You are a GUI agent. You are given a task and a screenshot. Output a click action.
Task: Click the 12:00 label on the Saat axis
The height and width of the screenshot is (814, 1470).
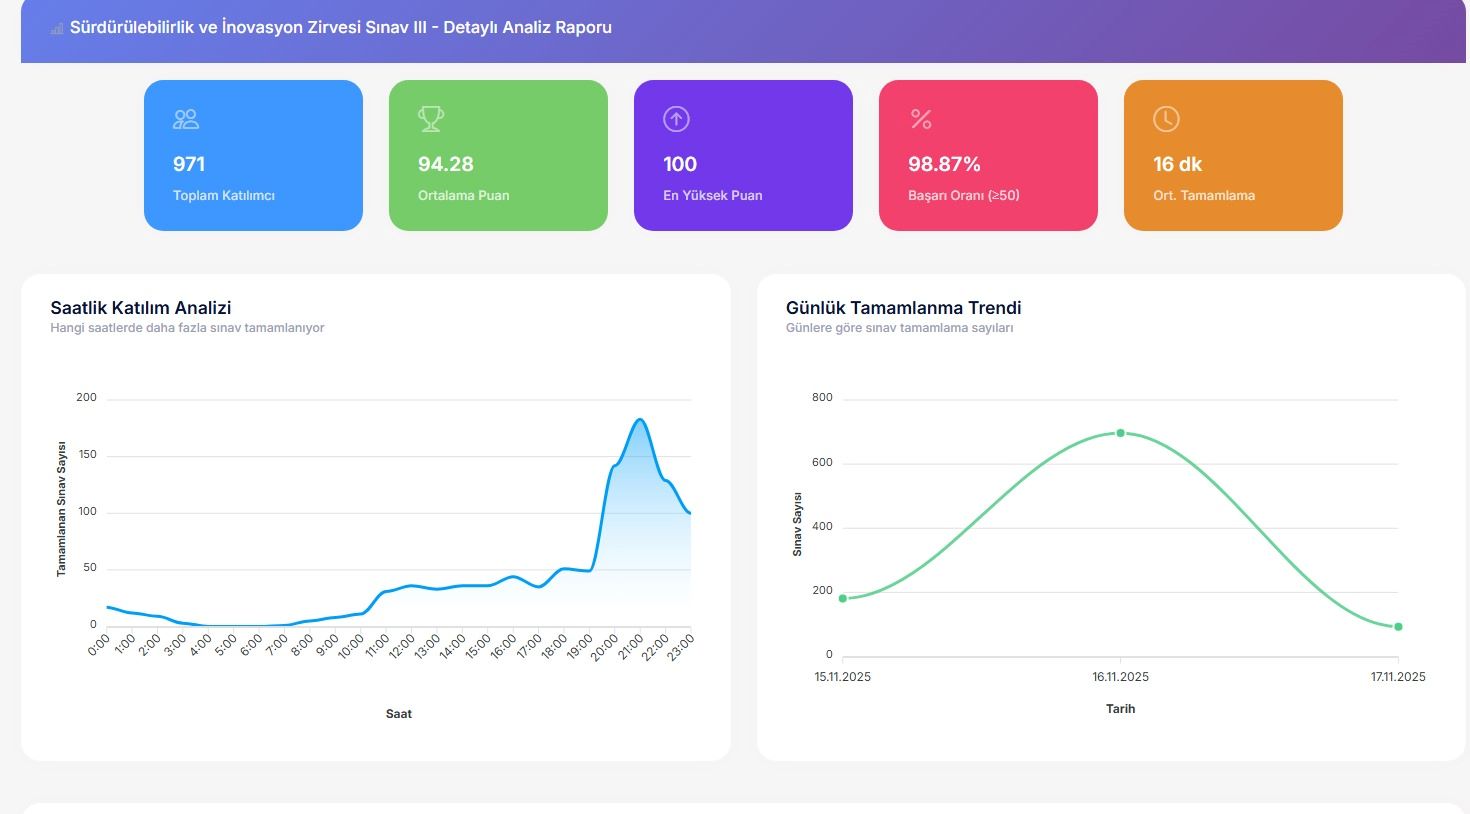pyautogui.click(x=402, y=646)
